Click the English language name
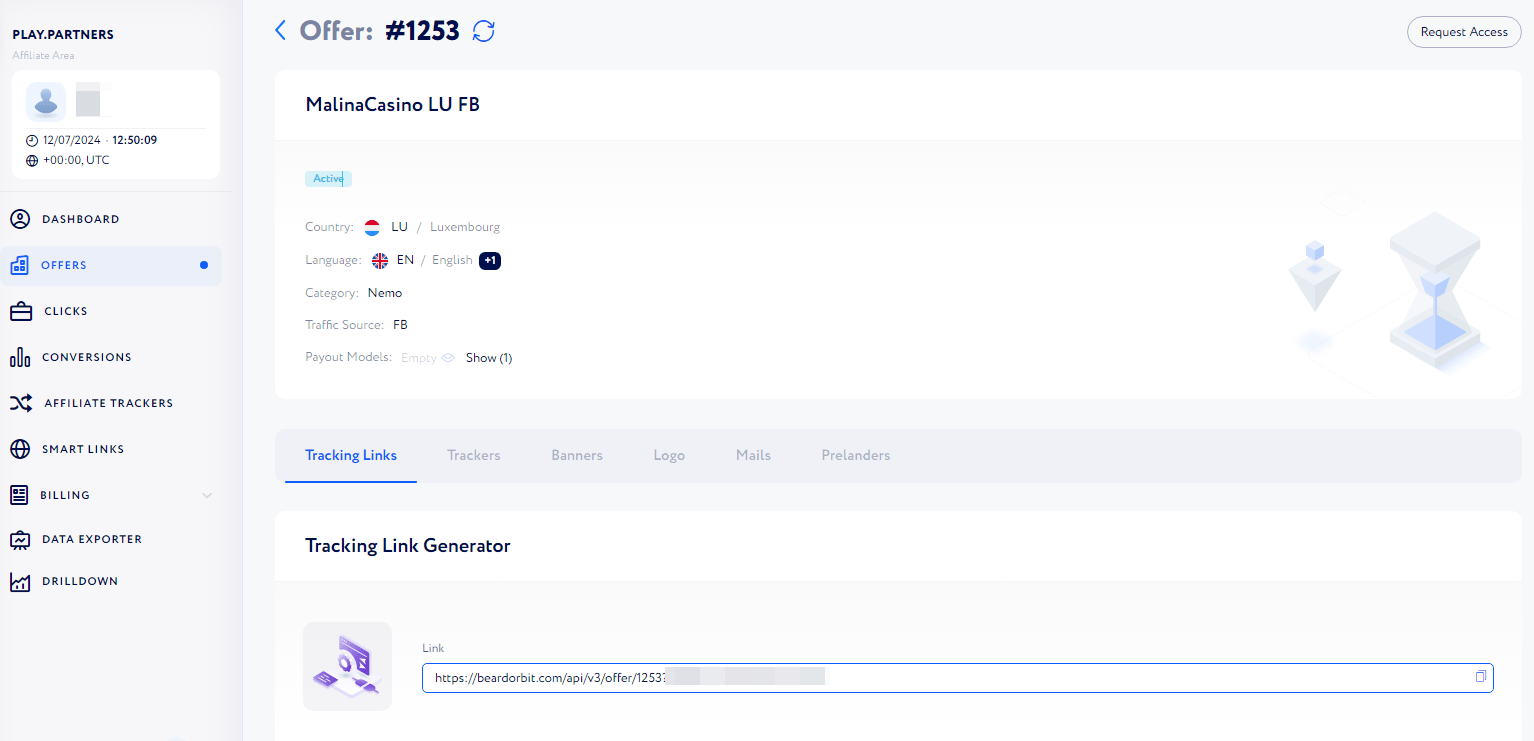 click(x=452, y=260)
